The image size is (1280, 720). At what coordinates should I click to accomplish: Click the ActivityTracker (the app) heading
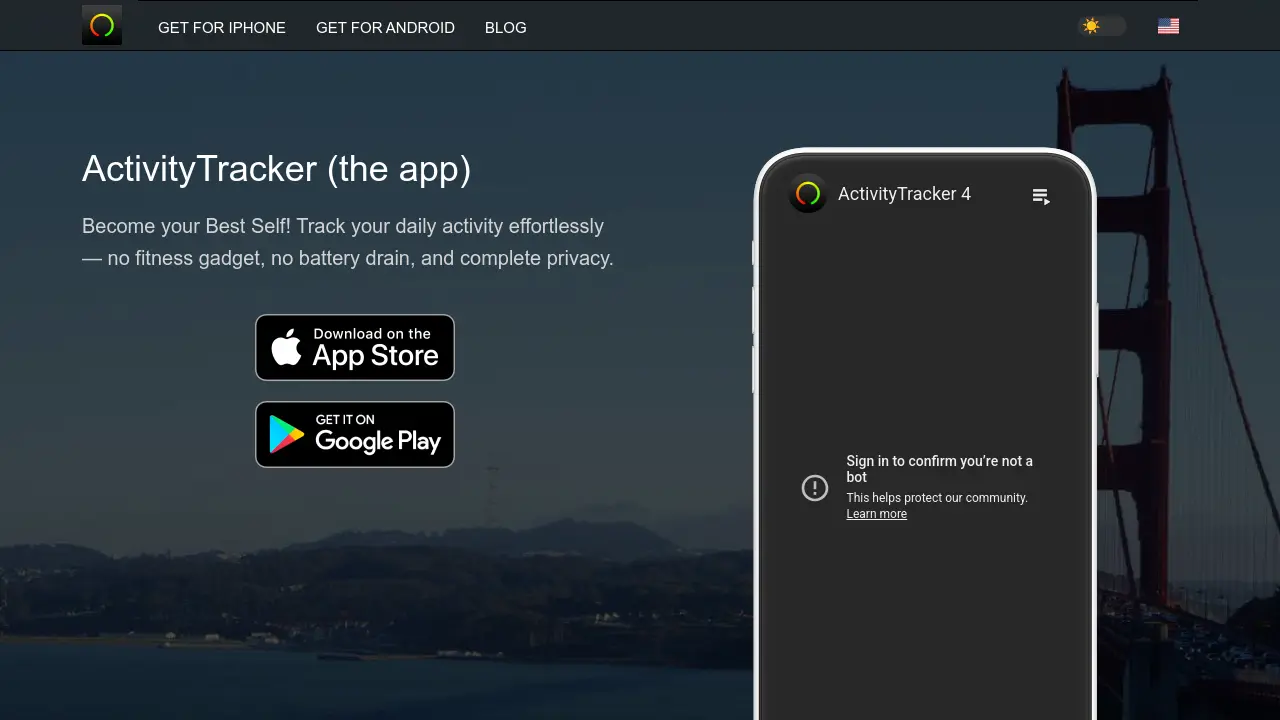click(276, 169)
